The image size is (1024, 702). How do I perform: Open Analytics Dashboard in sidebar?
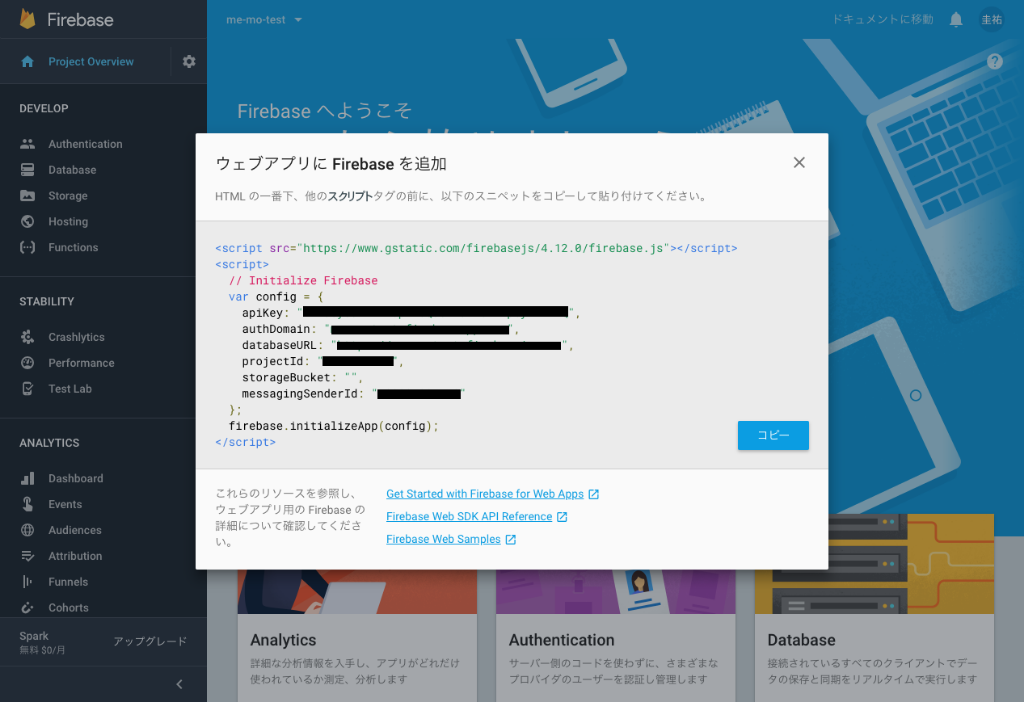click(x=76, y=478)
